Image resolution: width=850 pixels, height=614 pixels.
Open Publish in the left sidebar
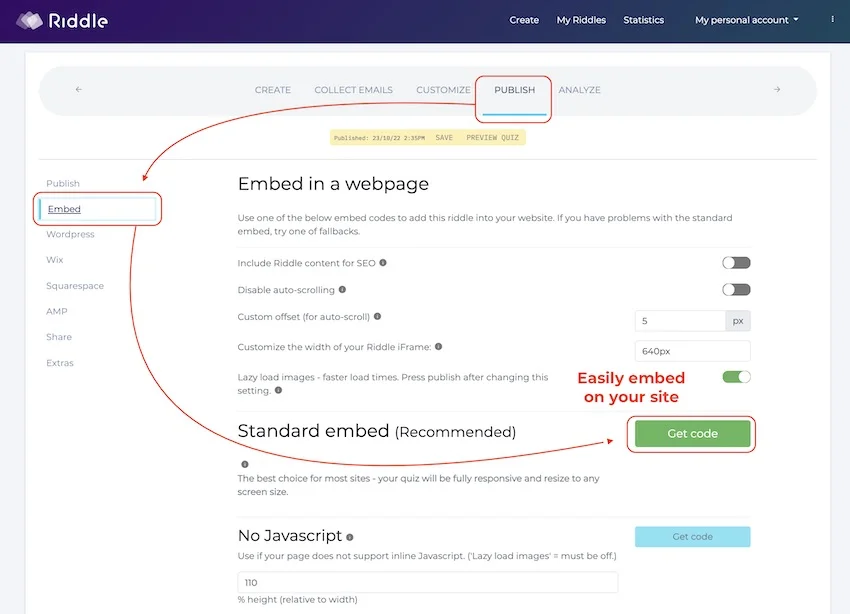pos(63,183)
